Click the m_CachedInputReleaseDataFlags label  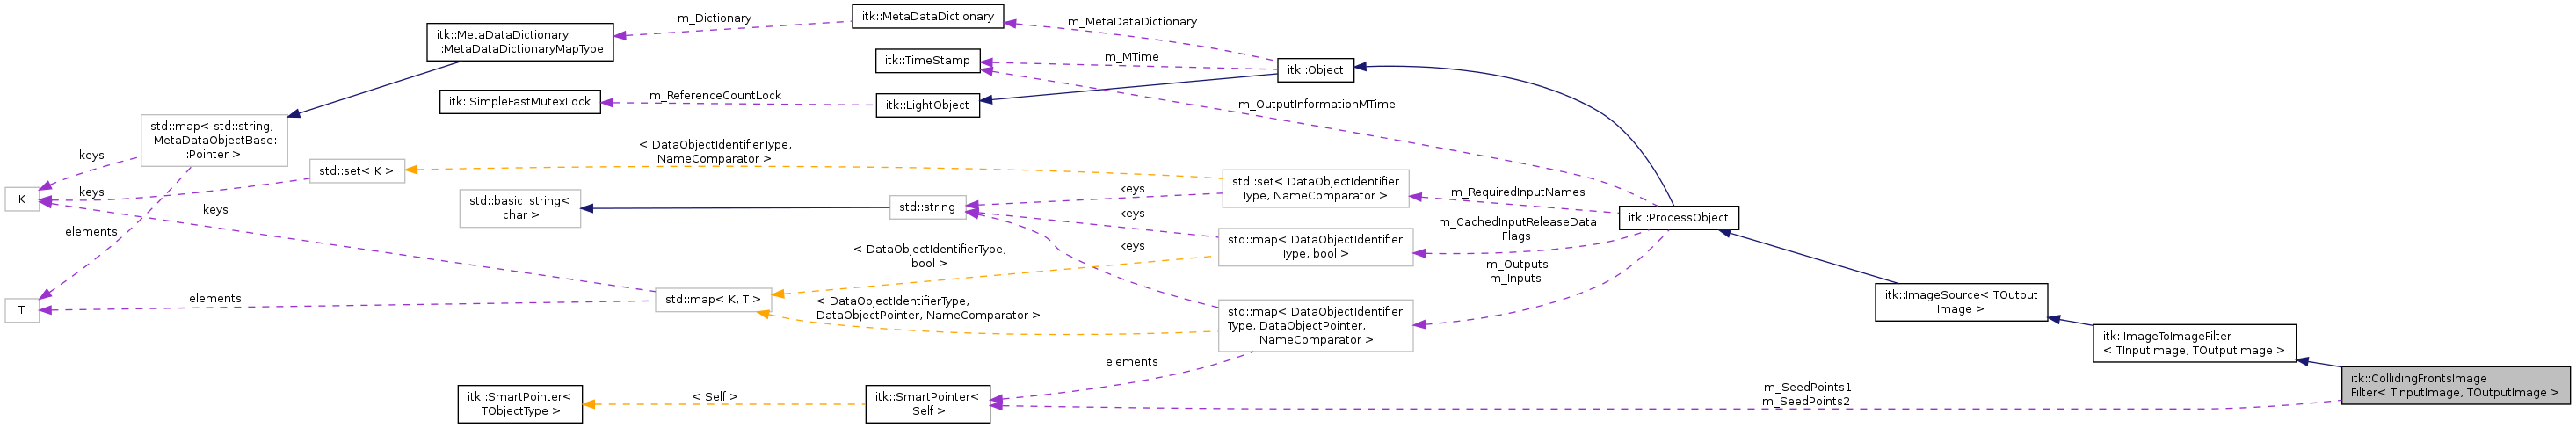1517,229
